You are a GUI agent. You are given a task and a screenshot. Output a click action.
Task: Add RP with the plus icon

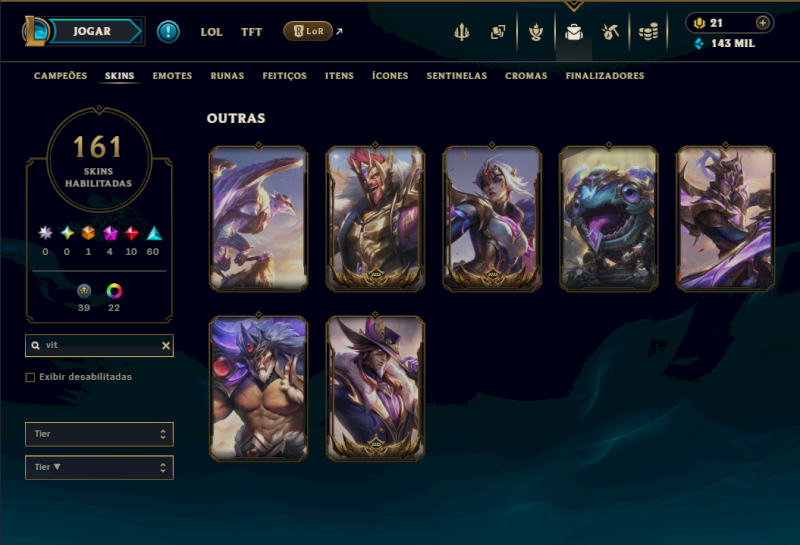(x=762, y=23)
